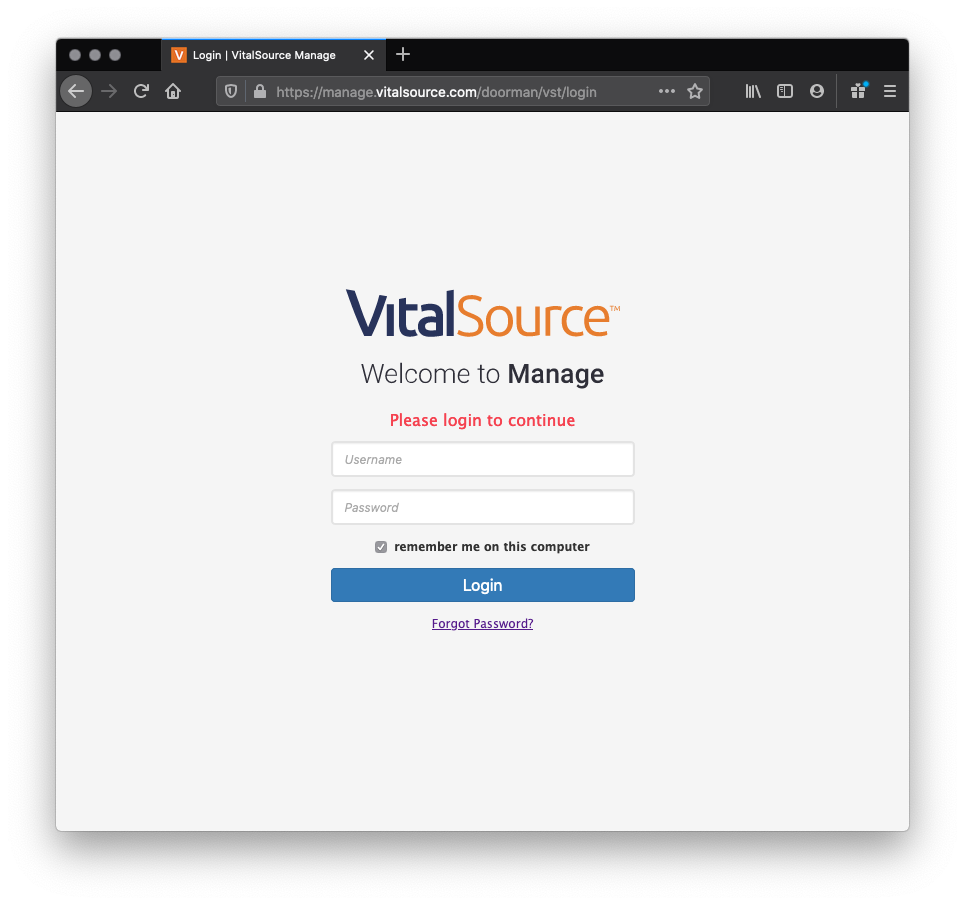Open a new tab with plus button

point(403,55)
